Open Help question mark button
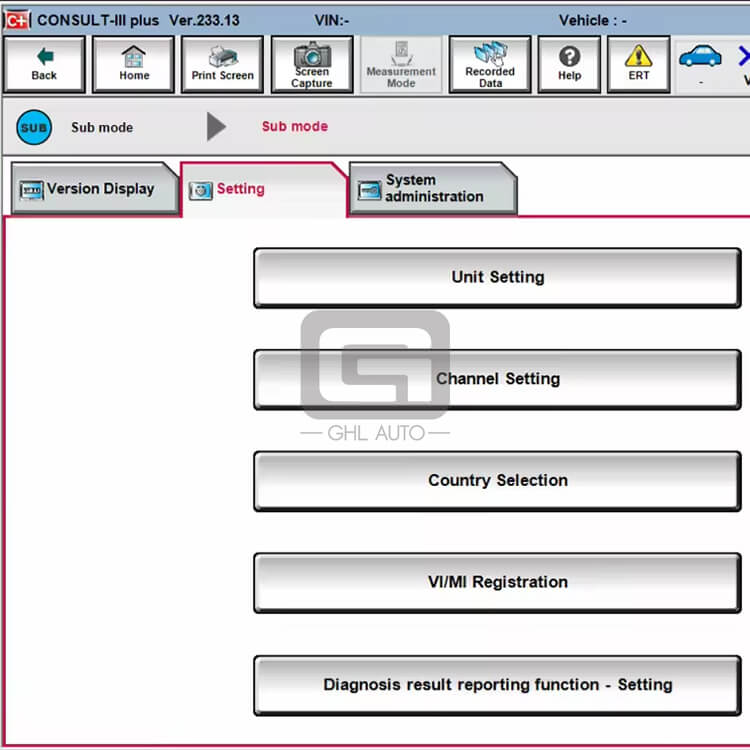Viewport: 750px width, 750px height. point(569,65)
